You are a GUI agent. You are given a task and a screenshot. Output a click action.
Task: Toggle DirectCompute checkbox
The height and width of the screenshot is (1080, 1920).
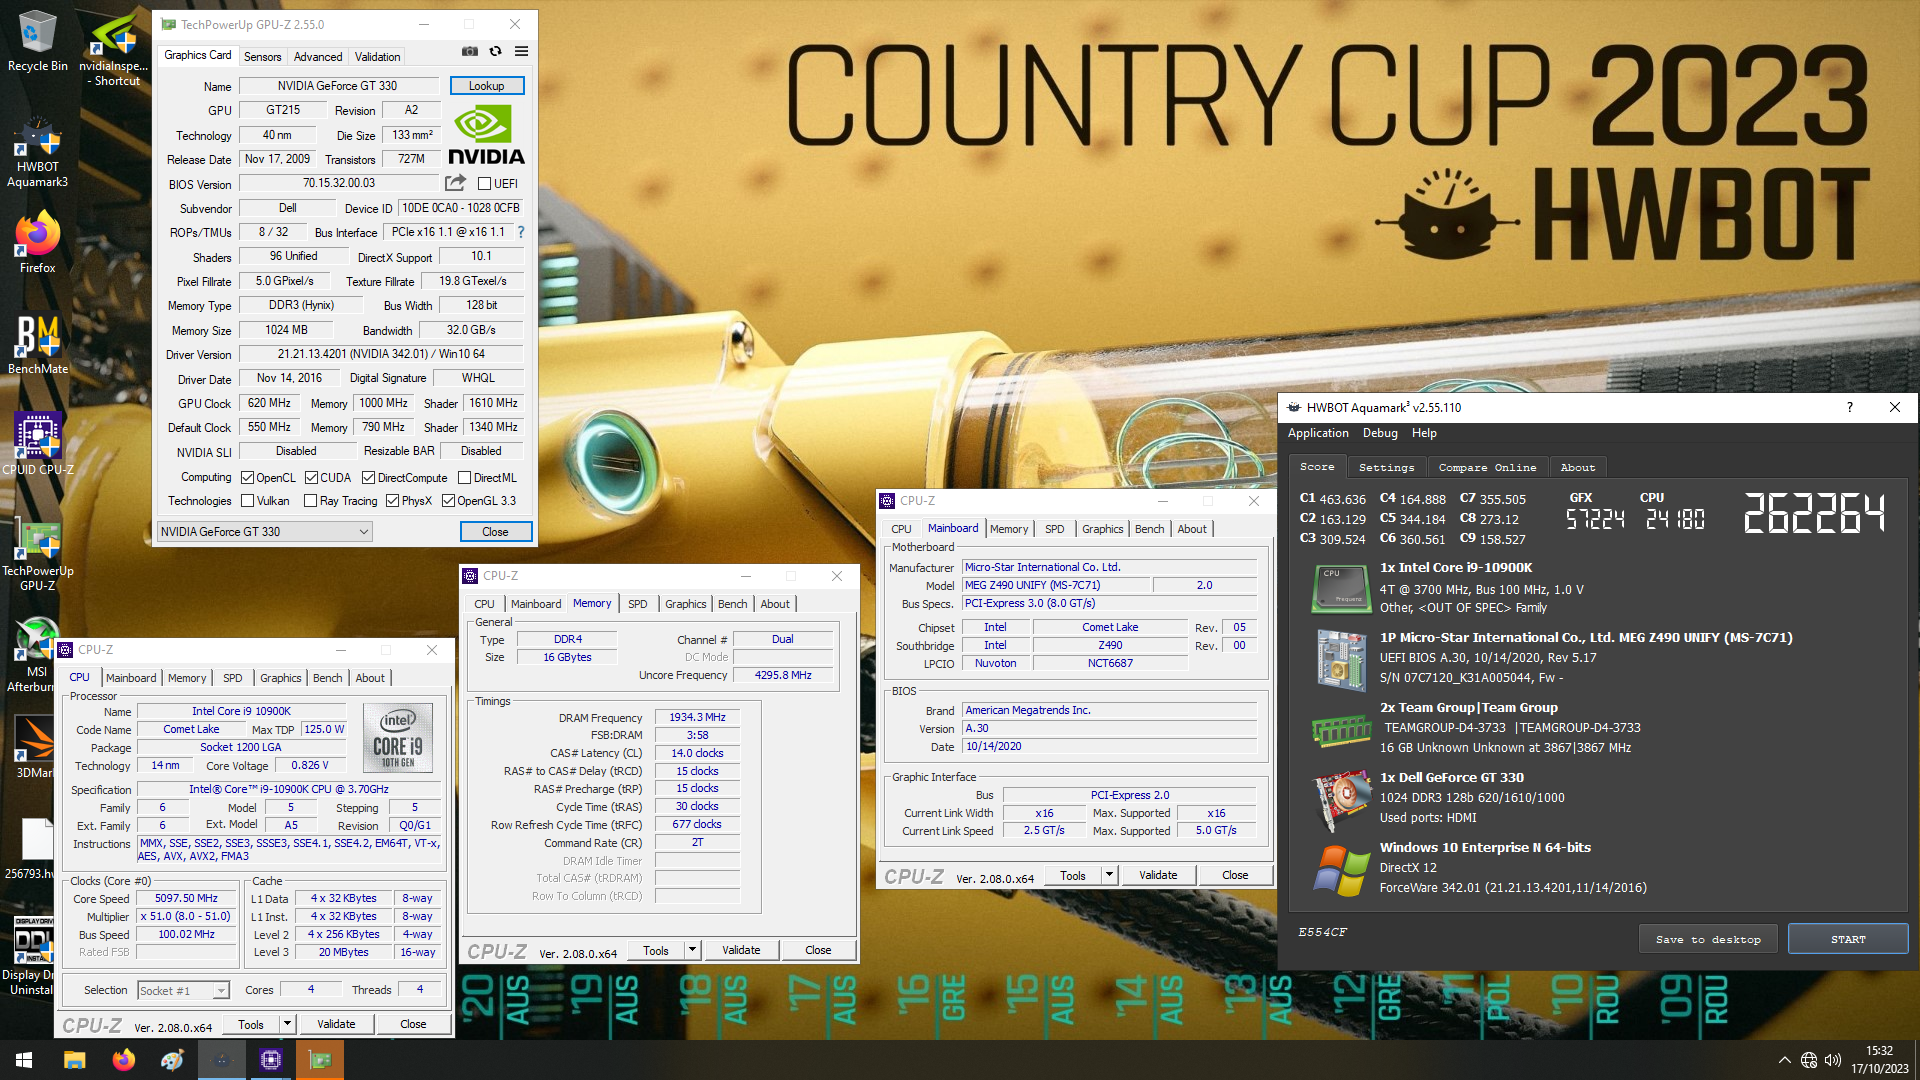(368, 478)
